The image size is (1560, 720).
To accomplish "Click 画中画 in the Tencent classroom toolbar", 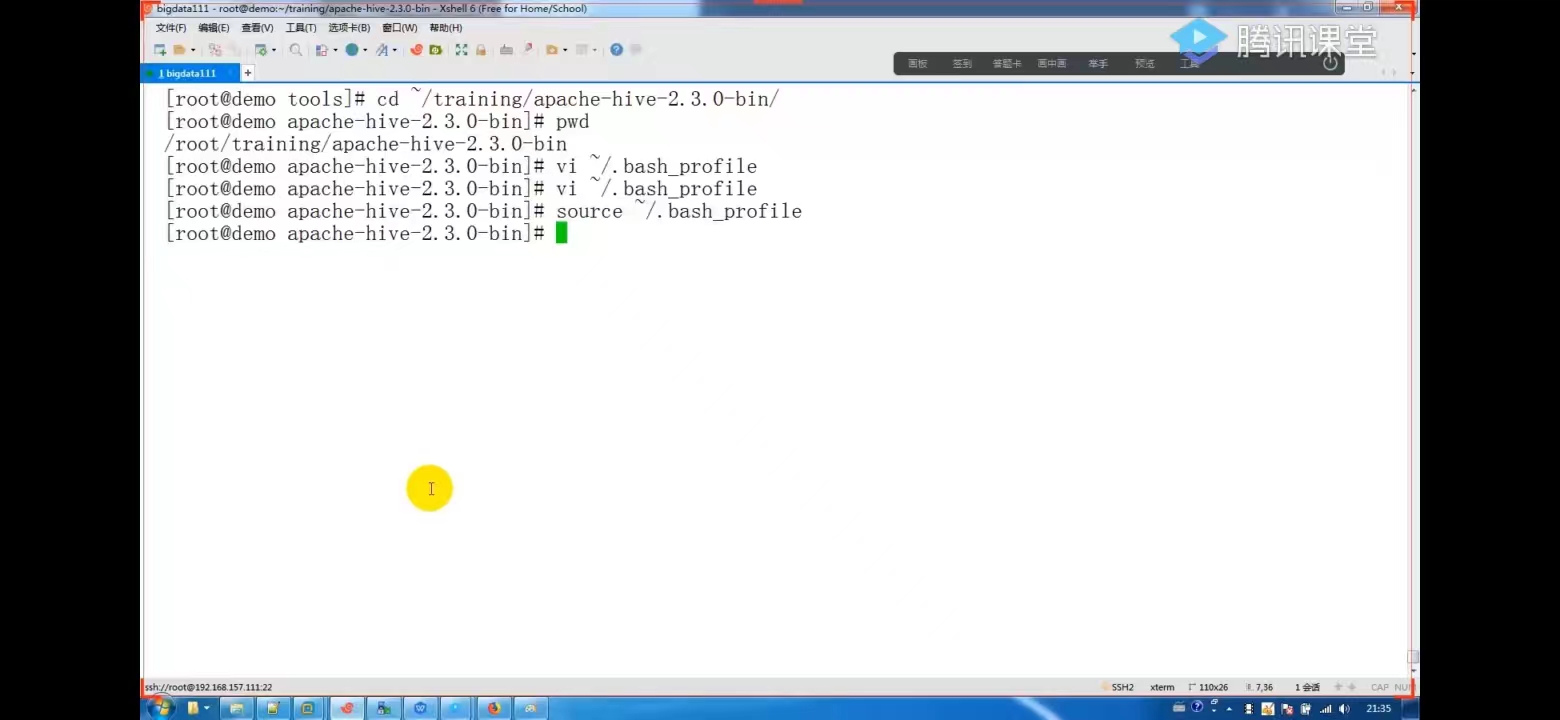I will [1052, 64].
